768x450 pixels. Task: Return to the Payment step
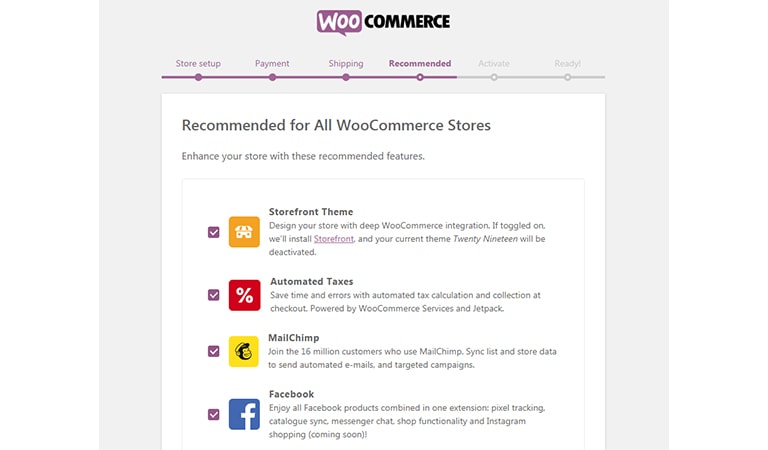tap(272, 63)
